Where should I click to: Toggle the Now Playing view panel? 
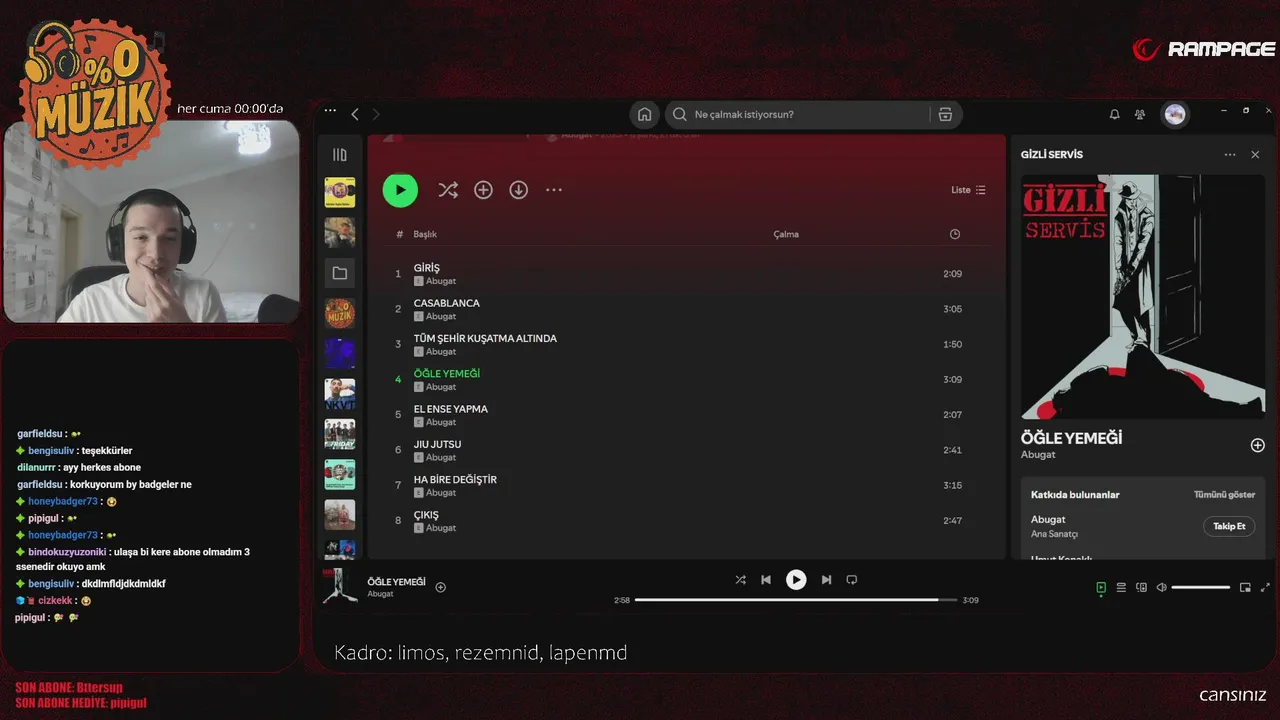pos(1101,588)
